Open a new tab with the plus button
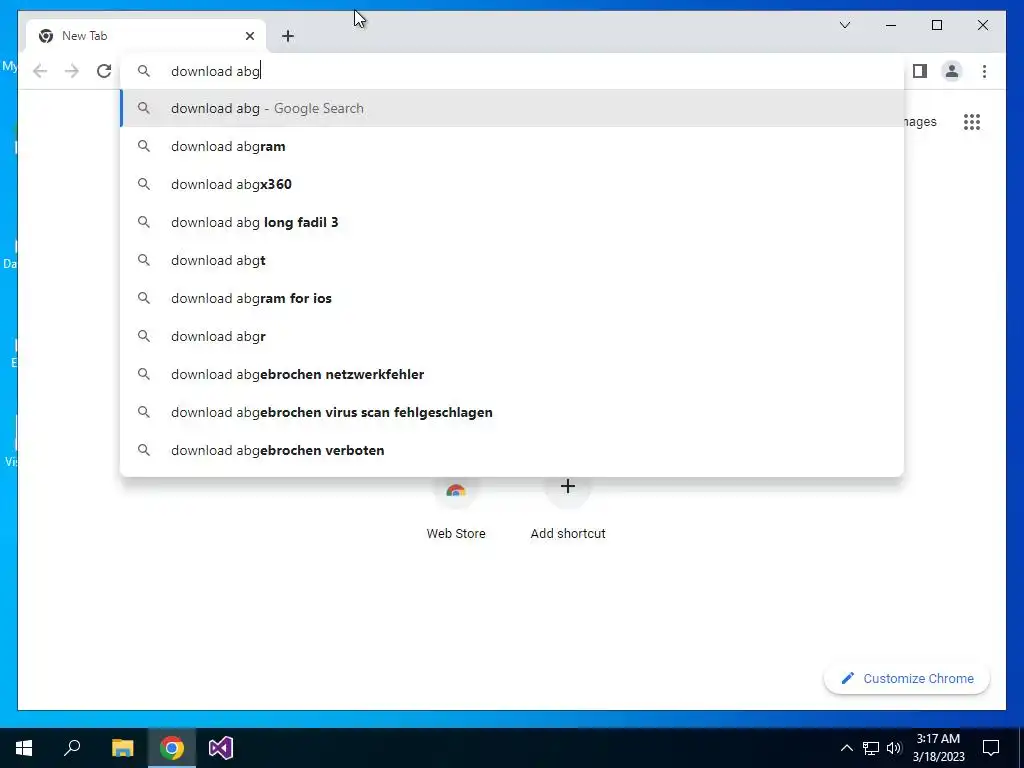 click(288, 36)
